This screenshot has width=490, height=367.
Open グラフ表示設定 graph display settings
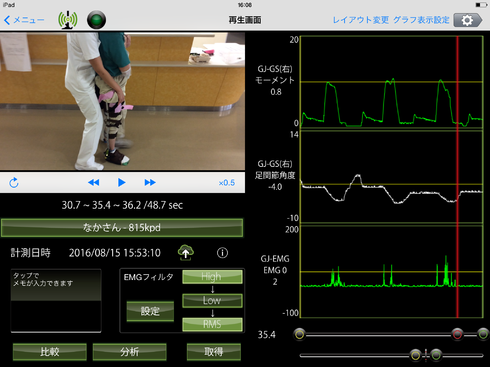pyautogui.click(x=421, y=20)
